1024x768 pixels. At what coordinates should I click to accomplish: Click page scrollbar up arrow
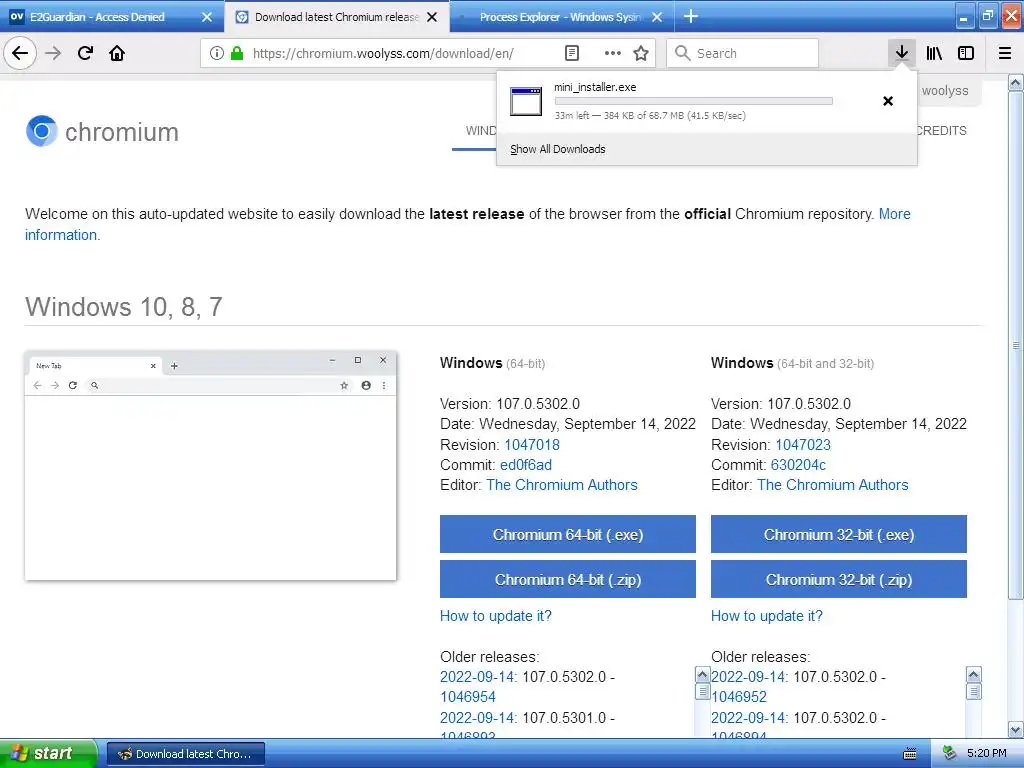[1016, 82]
